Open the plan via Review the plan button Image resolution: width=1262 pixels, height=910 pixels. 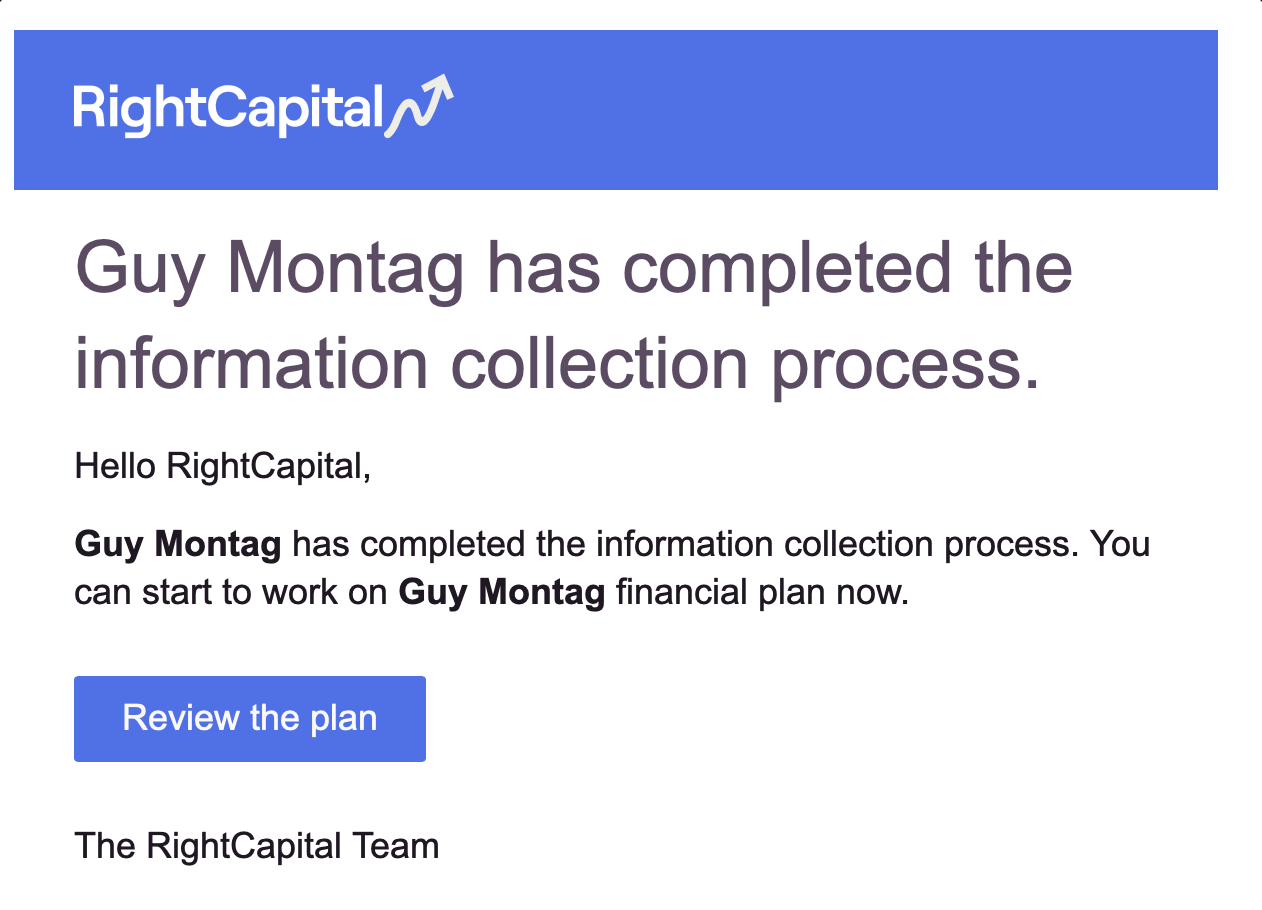point(250,718)
